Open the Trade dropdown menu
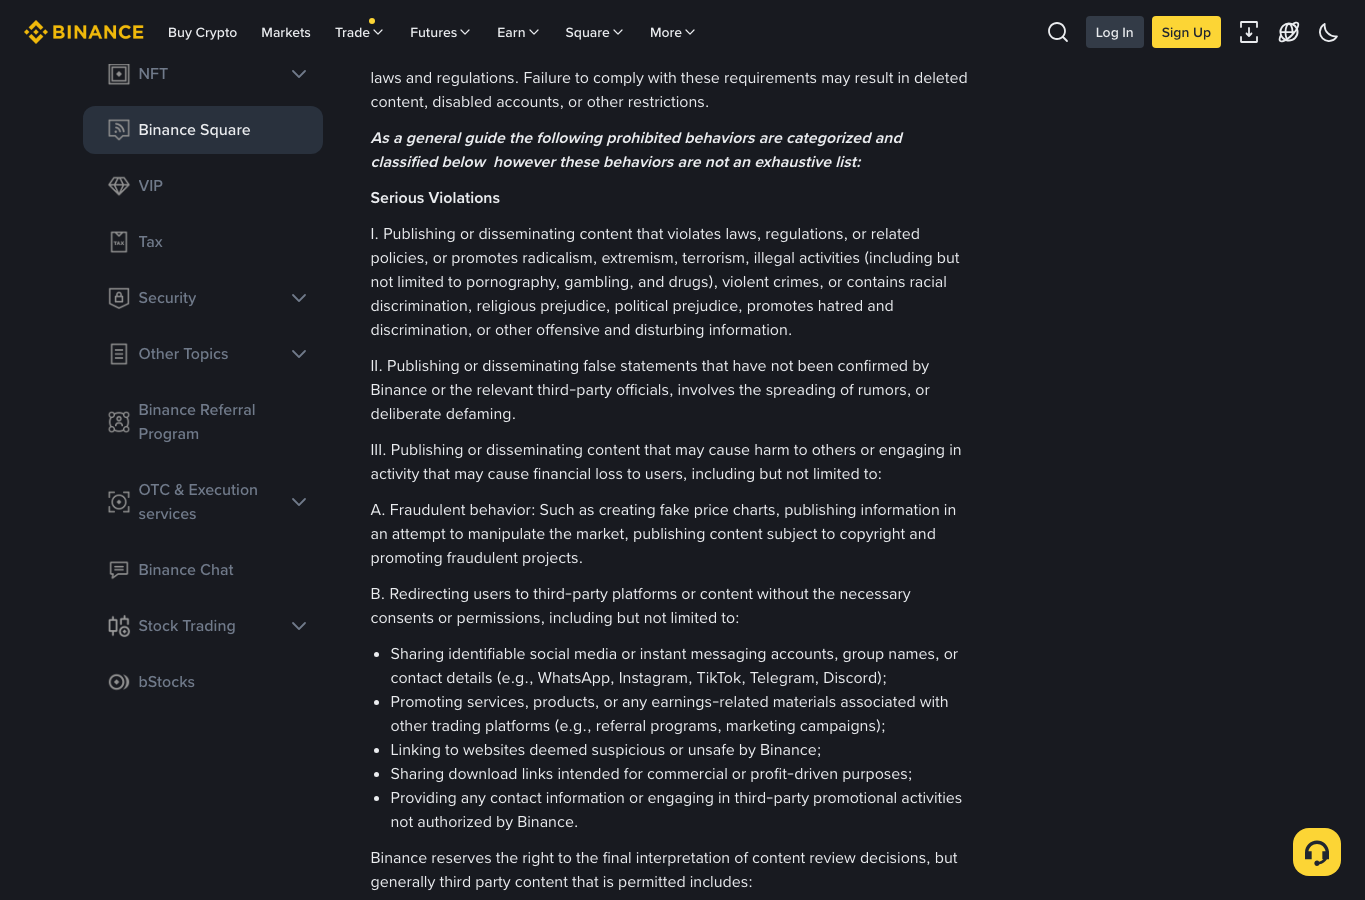1365x900 pixels. 359,32
